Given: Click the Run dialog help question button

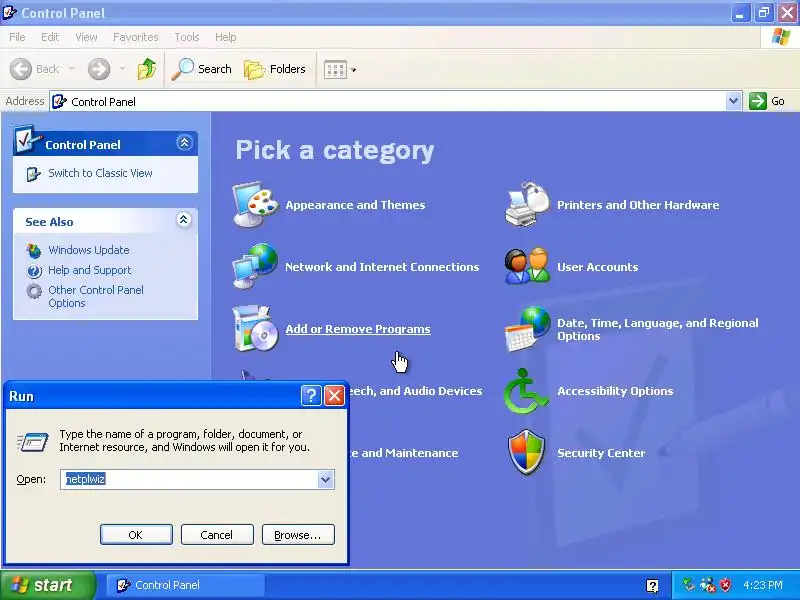Looking at the screenshot, I should pos(311,395).
